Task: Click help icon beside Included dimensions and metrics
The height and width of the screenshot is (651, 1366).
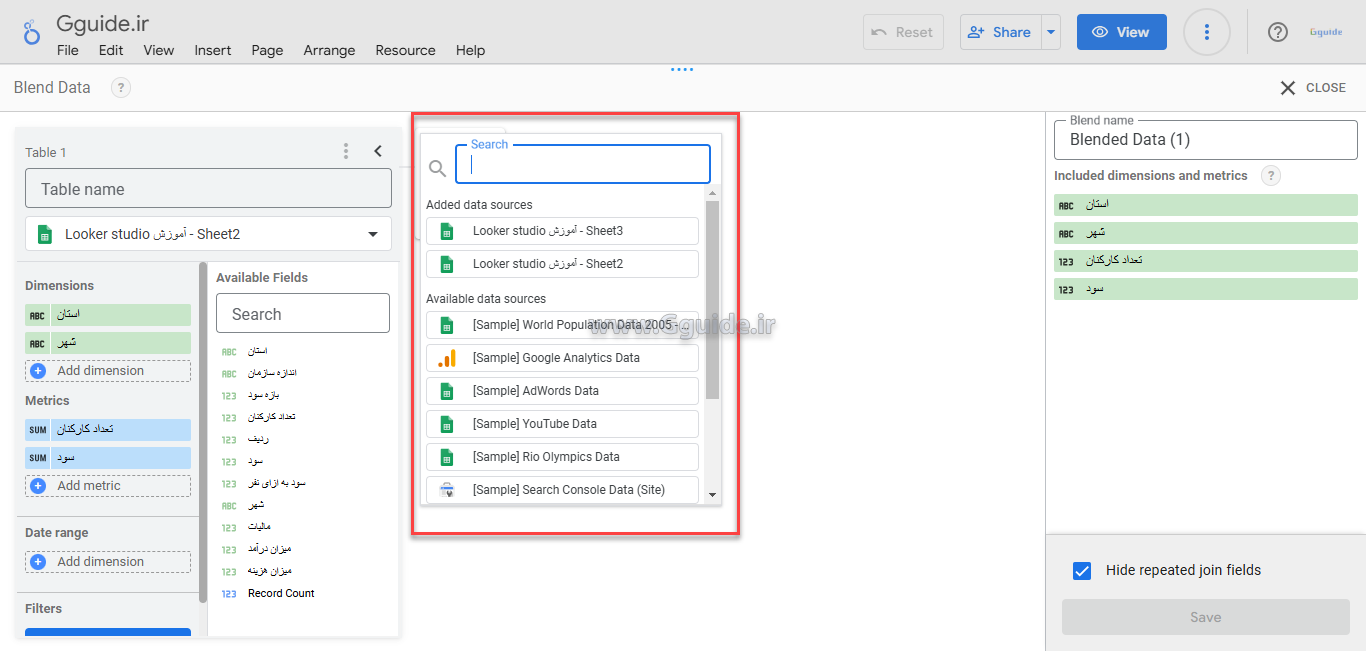Action: point(1270,176)
